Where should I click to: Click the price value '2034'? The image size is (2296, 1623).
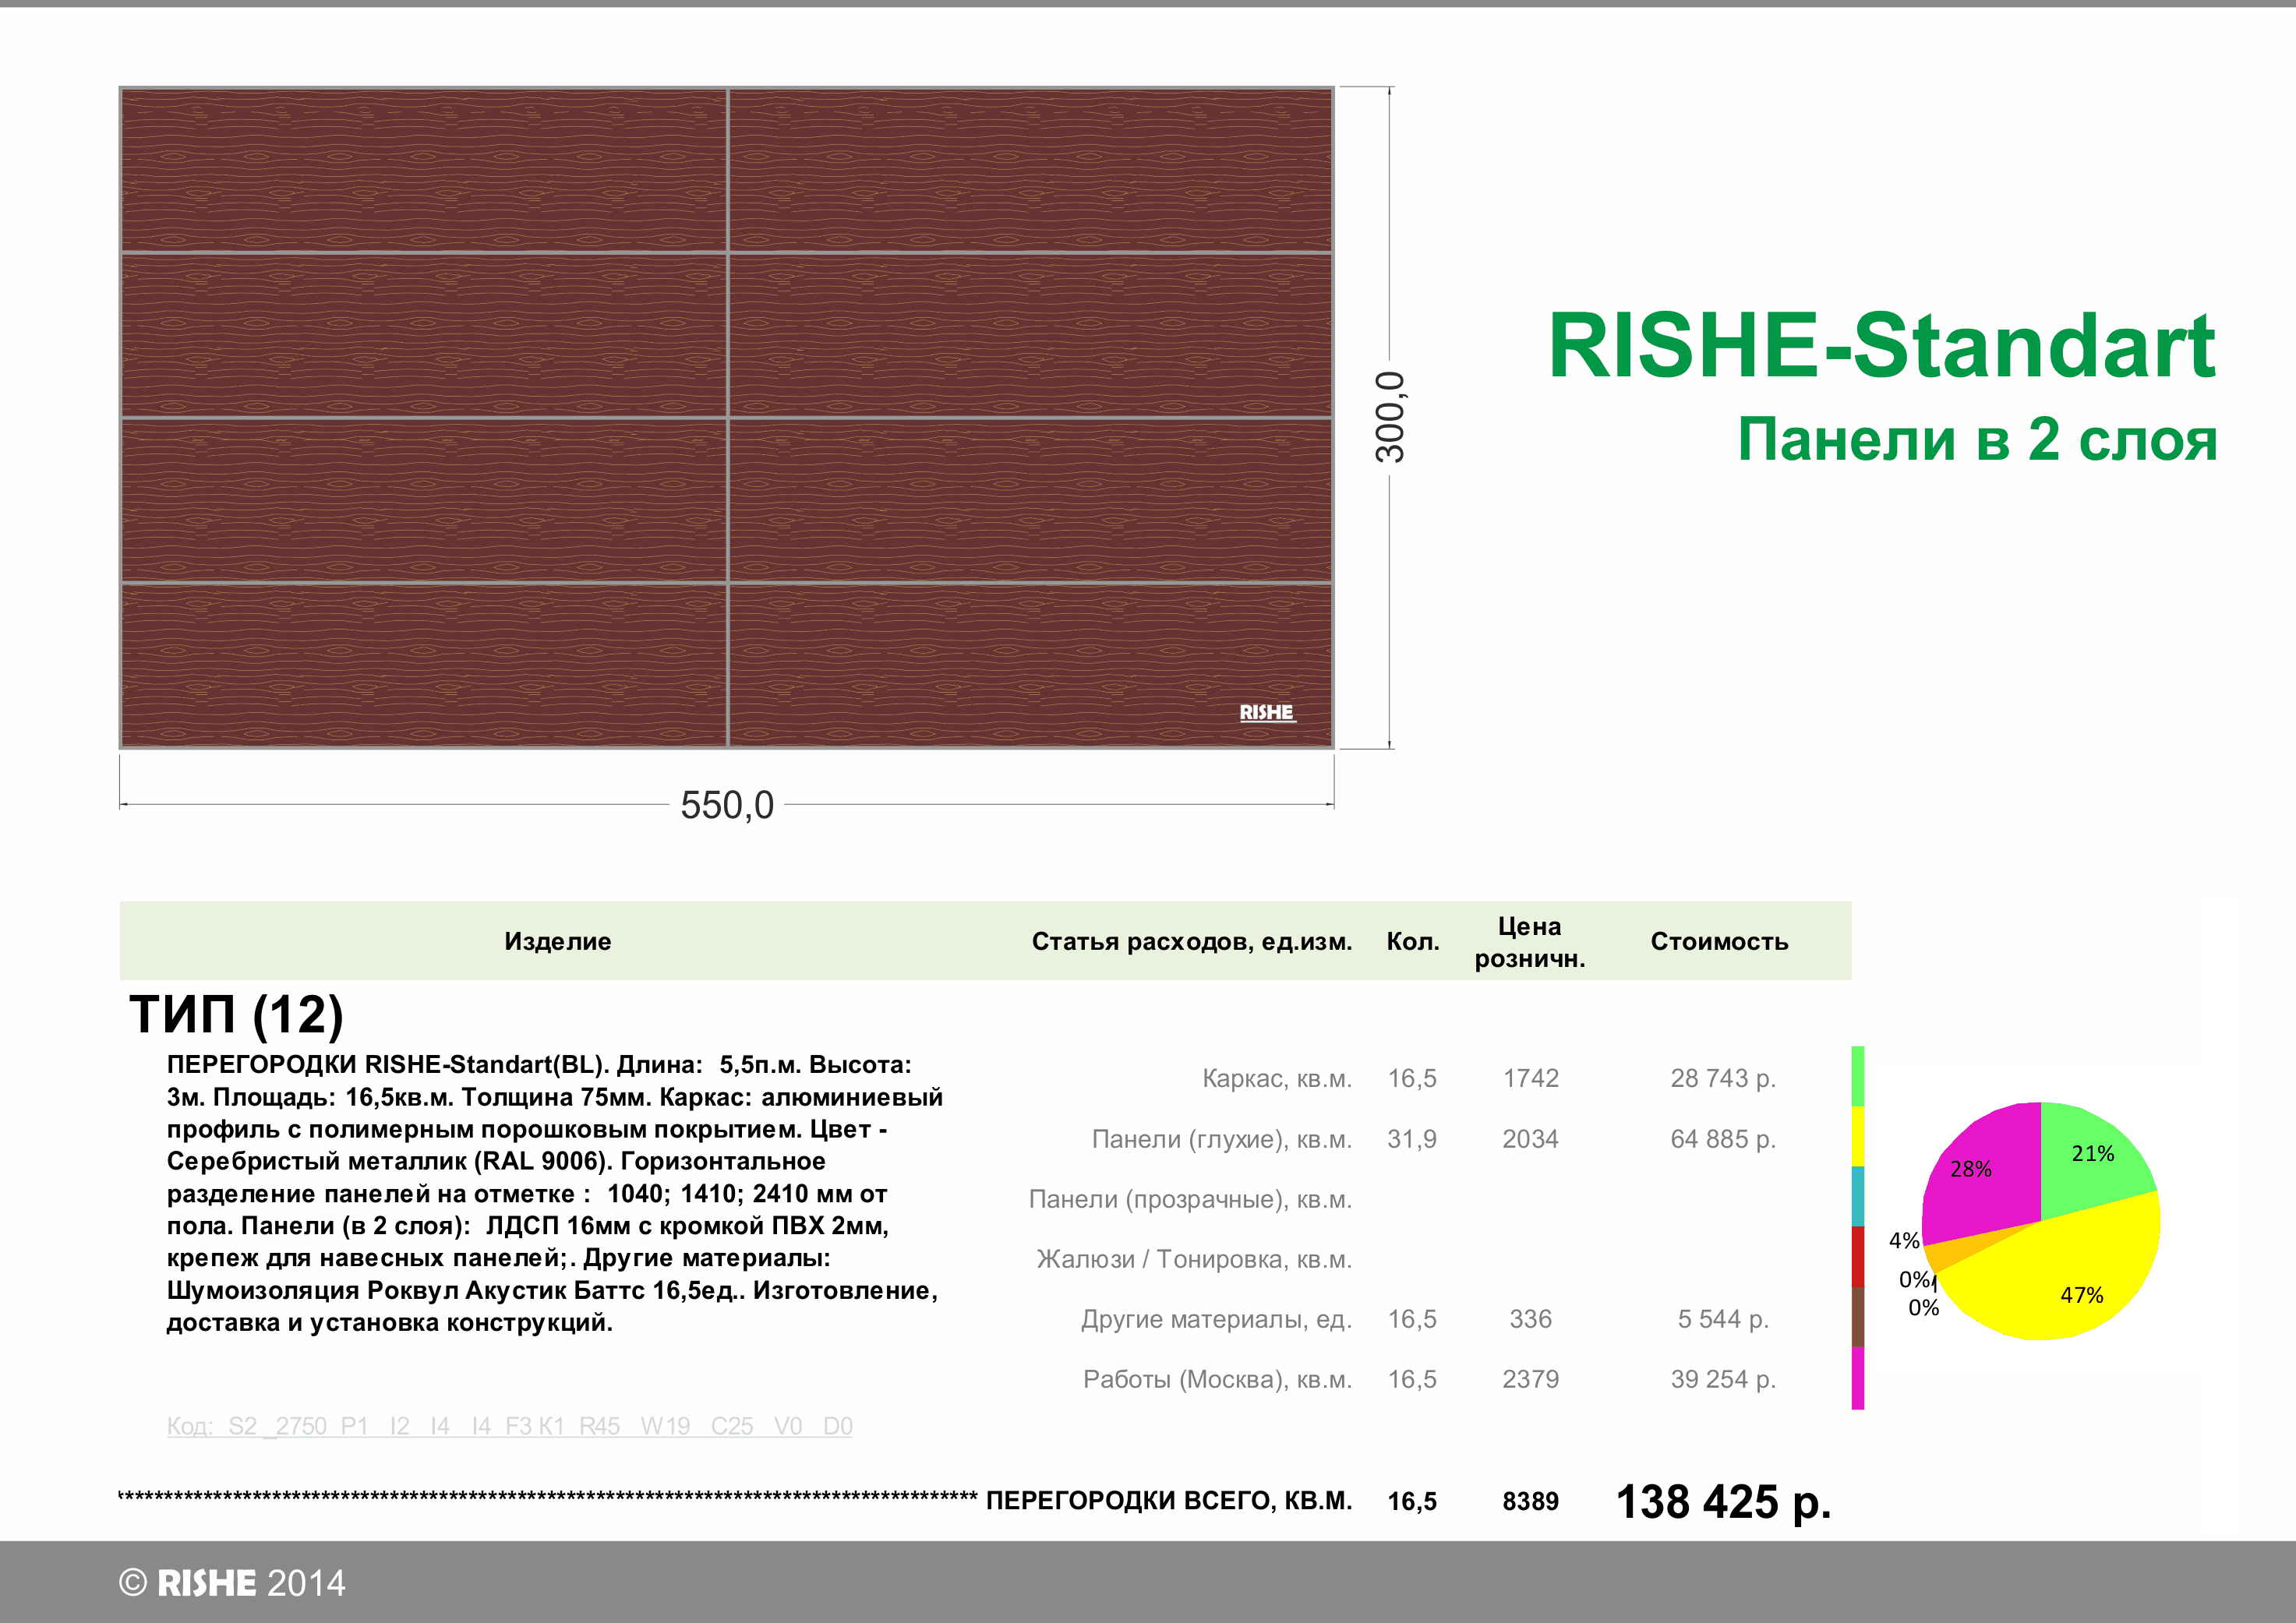pyautogui.click(x=1530, y=1139)
